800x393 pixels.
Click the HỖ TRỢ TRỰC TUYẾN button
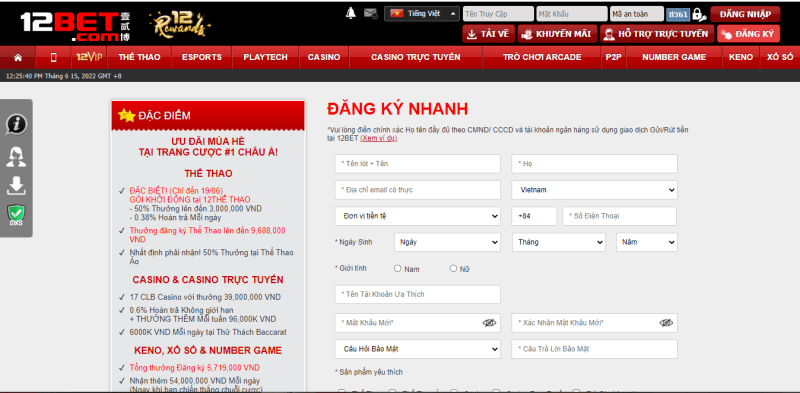point(656,34)
